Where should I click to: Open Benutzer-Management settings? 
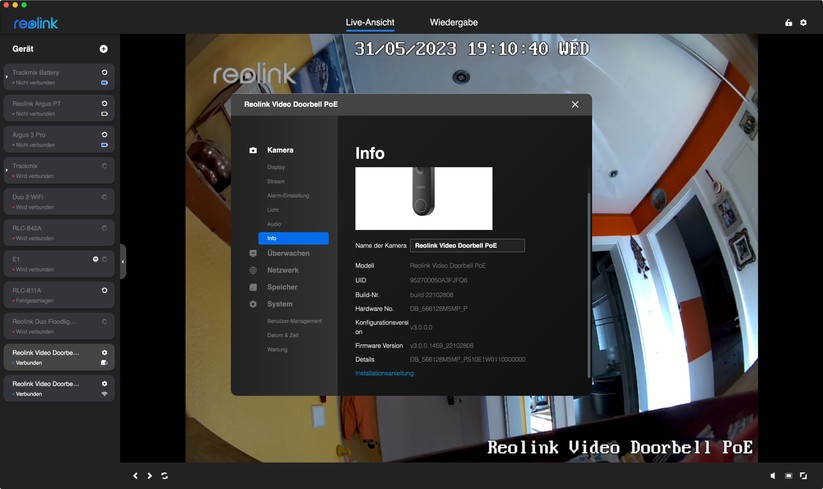tap(294, 321)
